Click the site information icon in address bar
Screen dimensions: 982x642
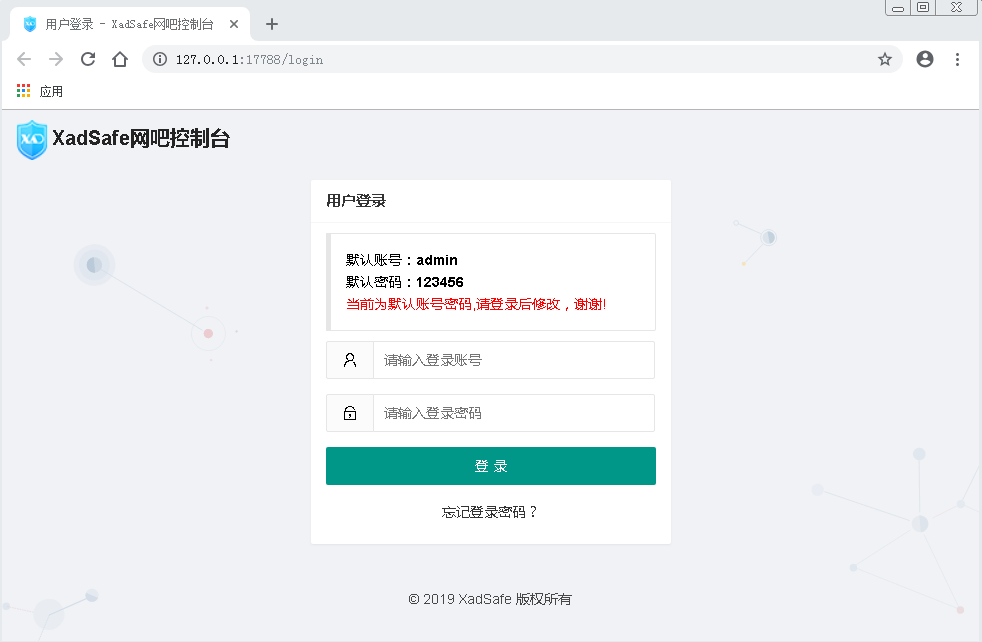(160, 60)
